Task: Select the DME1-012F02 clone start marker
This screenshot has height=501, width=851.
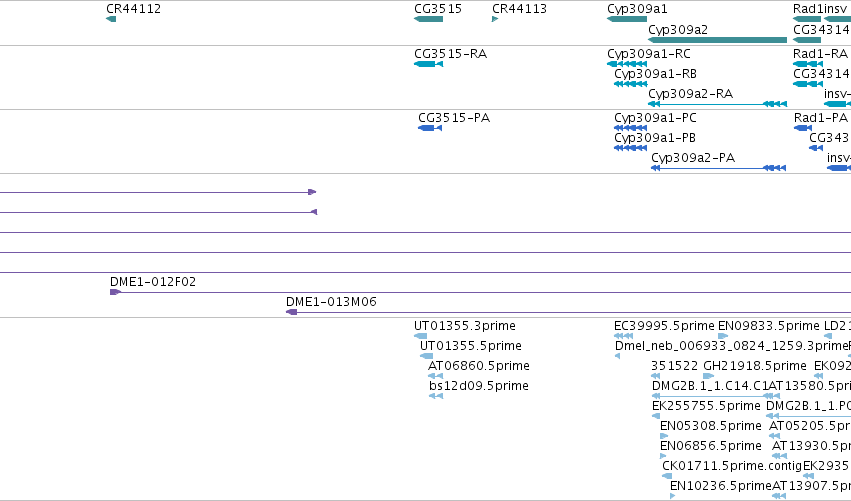Action: [x=115, y=292]
